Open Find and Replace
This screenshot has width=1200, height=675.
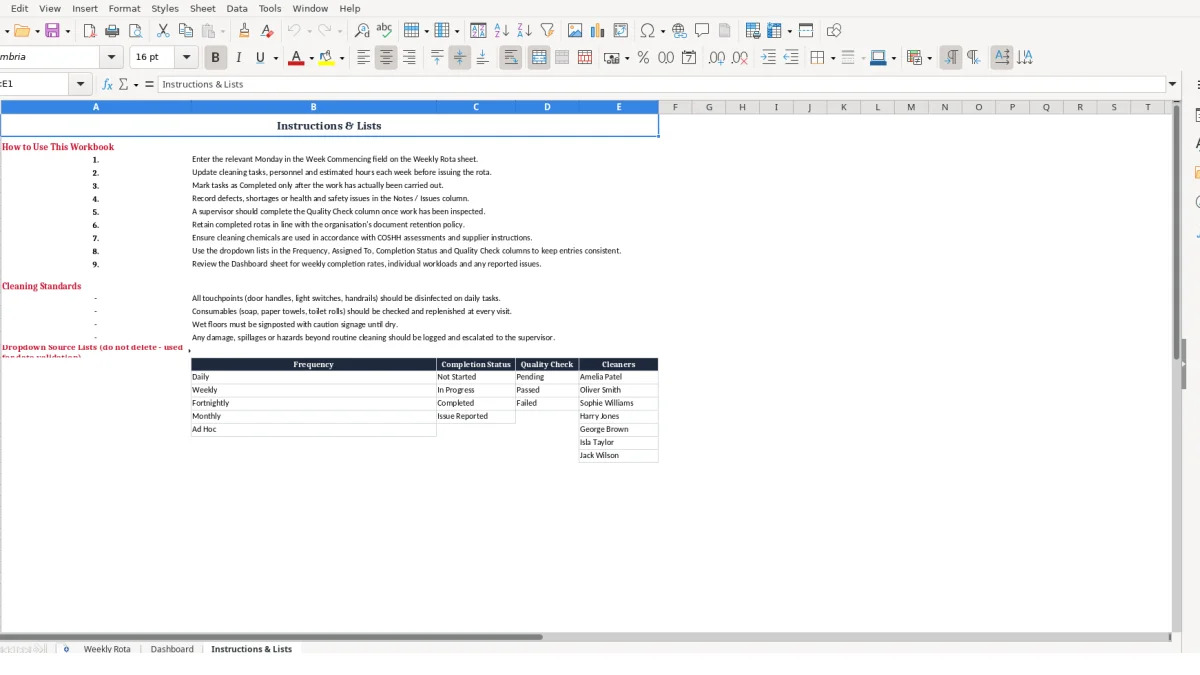pos(362,31)
